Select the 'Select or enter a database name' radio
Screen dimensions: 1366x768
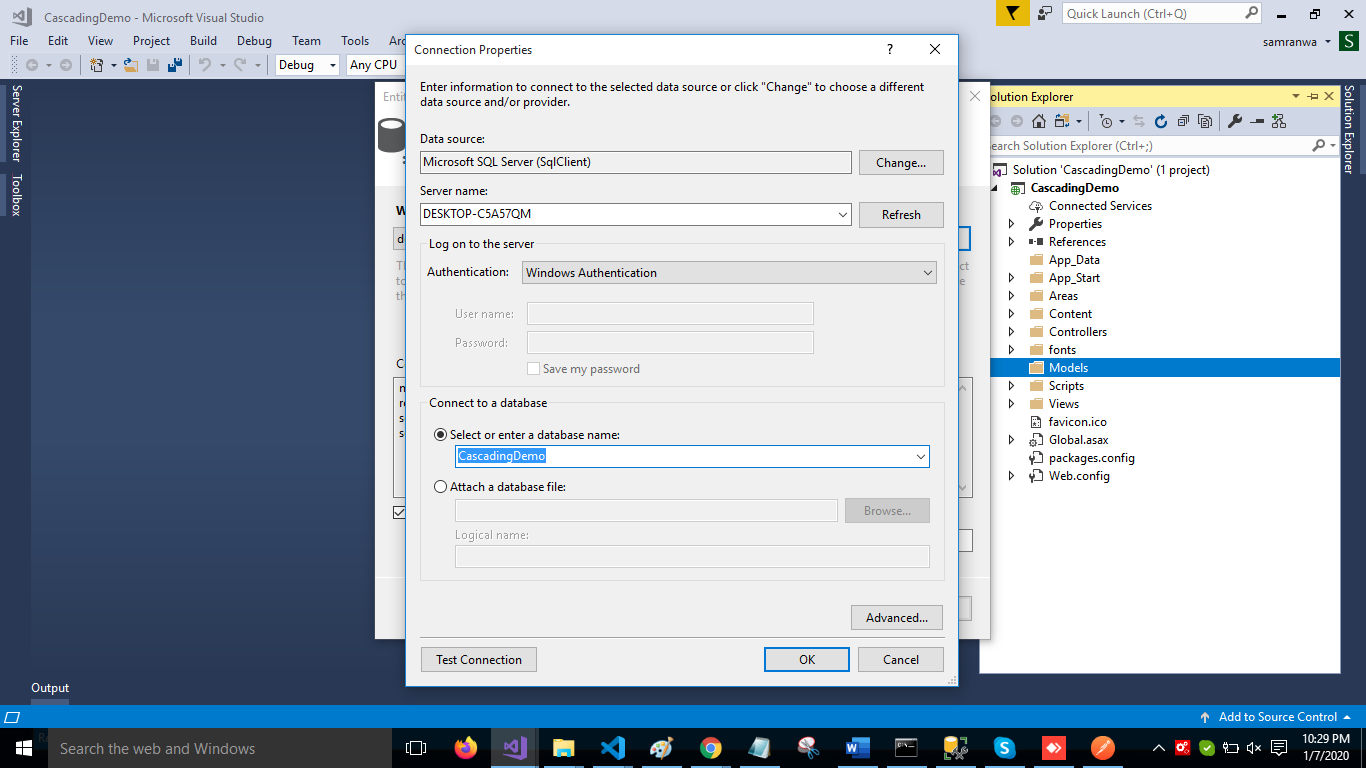tap(441, 435)
